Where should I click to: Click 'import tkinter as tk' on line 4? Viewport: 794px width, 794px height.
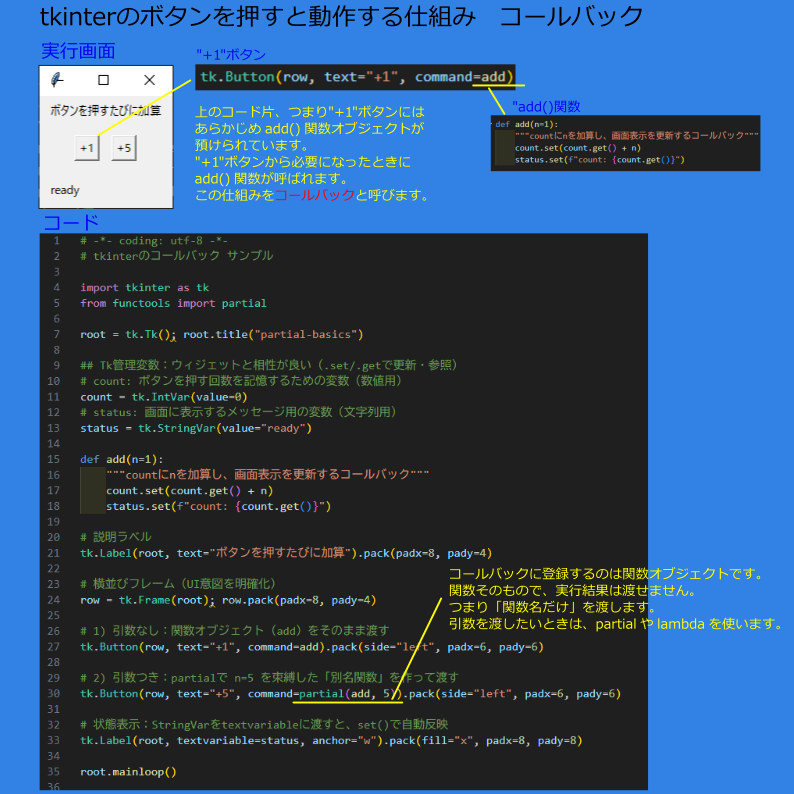click(144, 288)
